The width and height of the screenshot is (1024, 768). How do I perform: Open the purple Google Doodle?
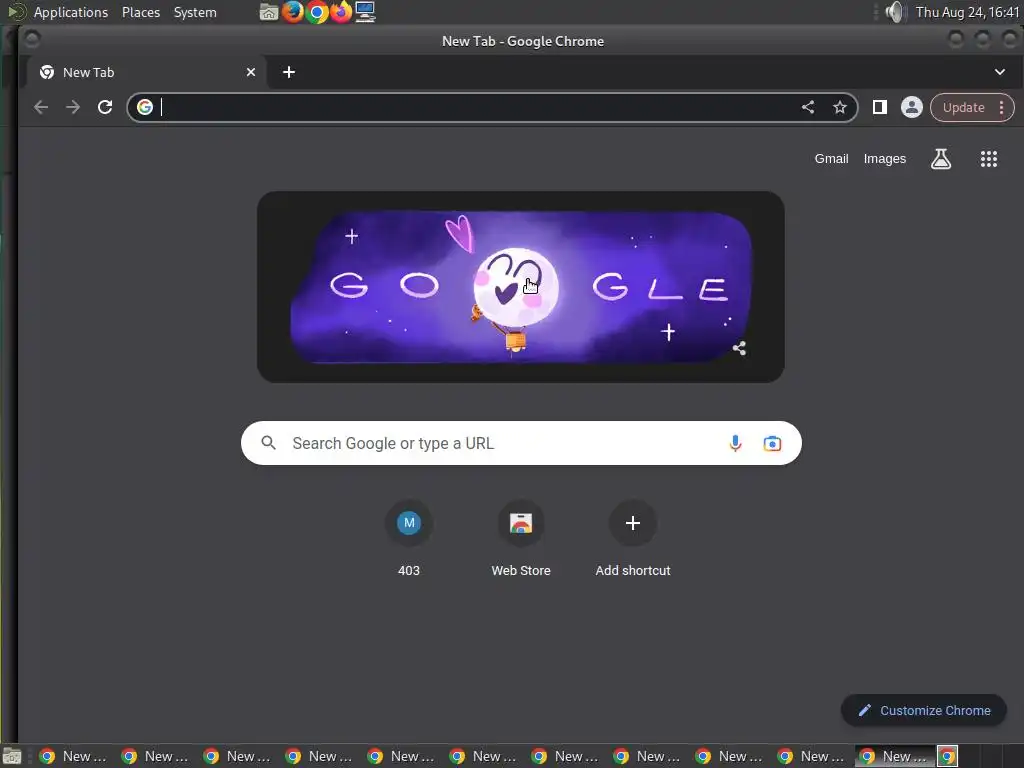(520, 287)
